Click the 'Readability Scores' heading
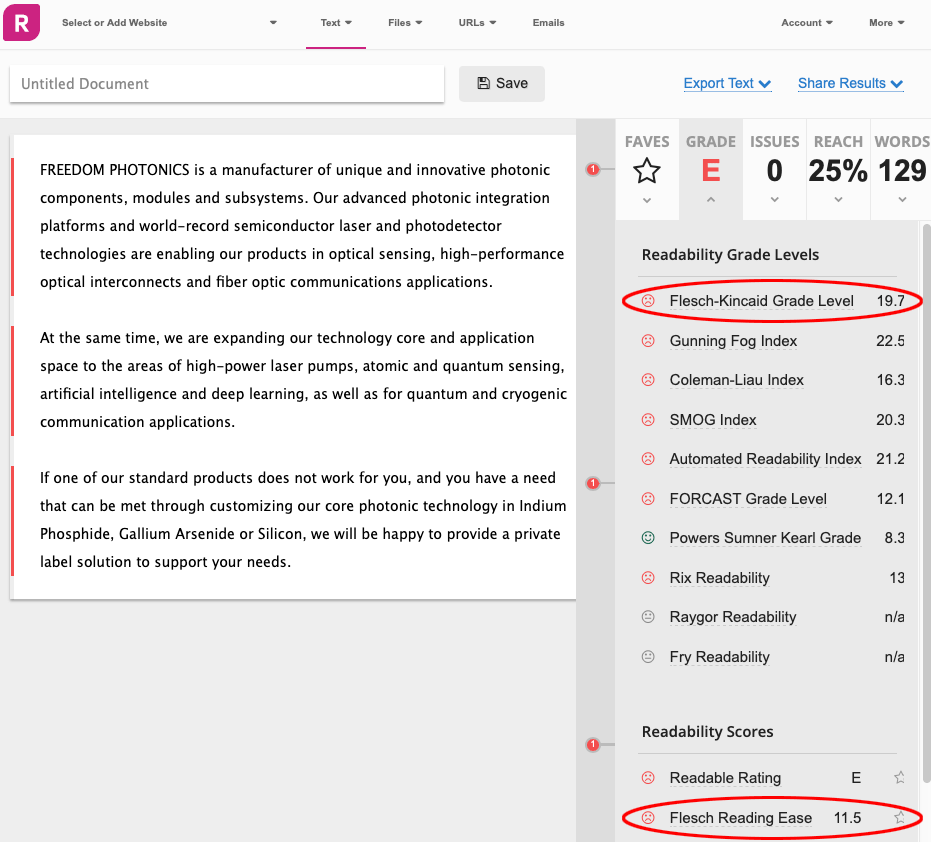The width and height of the screenshot is (931, 842). pos(708,732)
